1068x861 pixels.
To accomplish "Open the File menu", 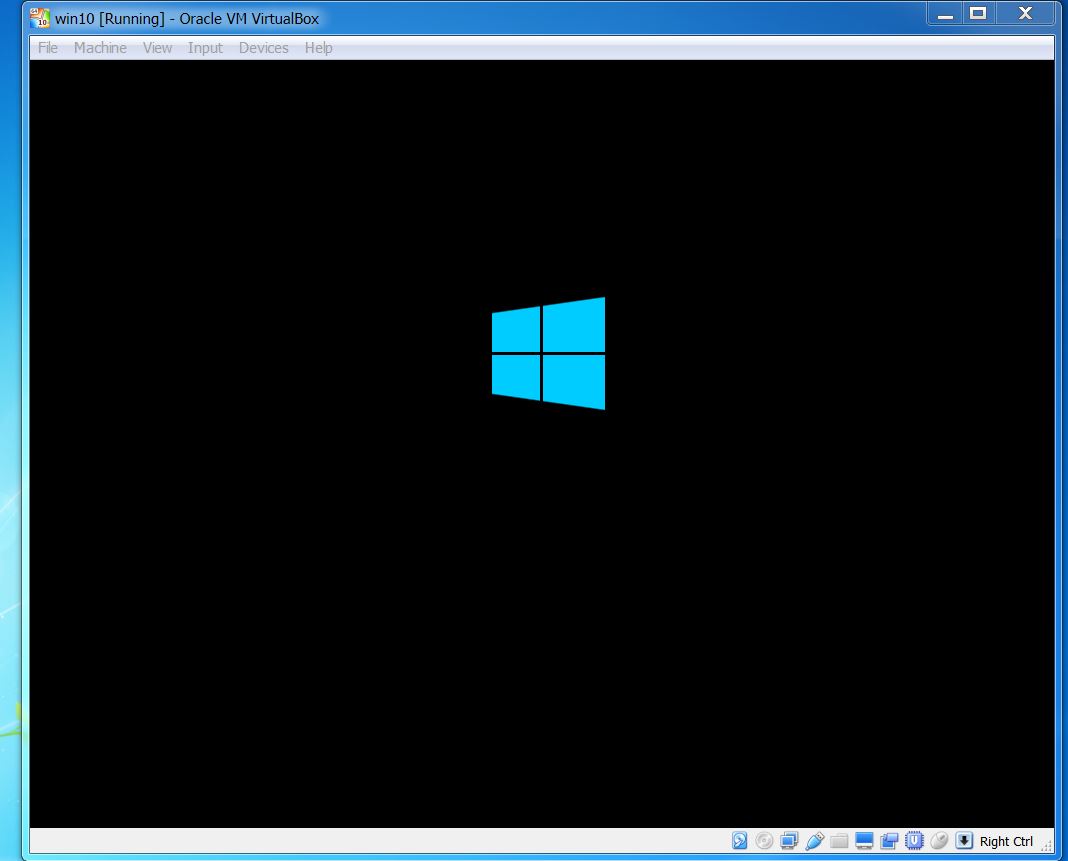I will (48, 48).
